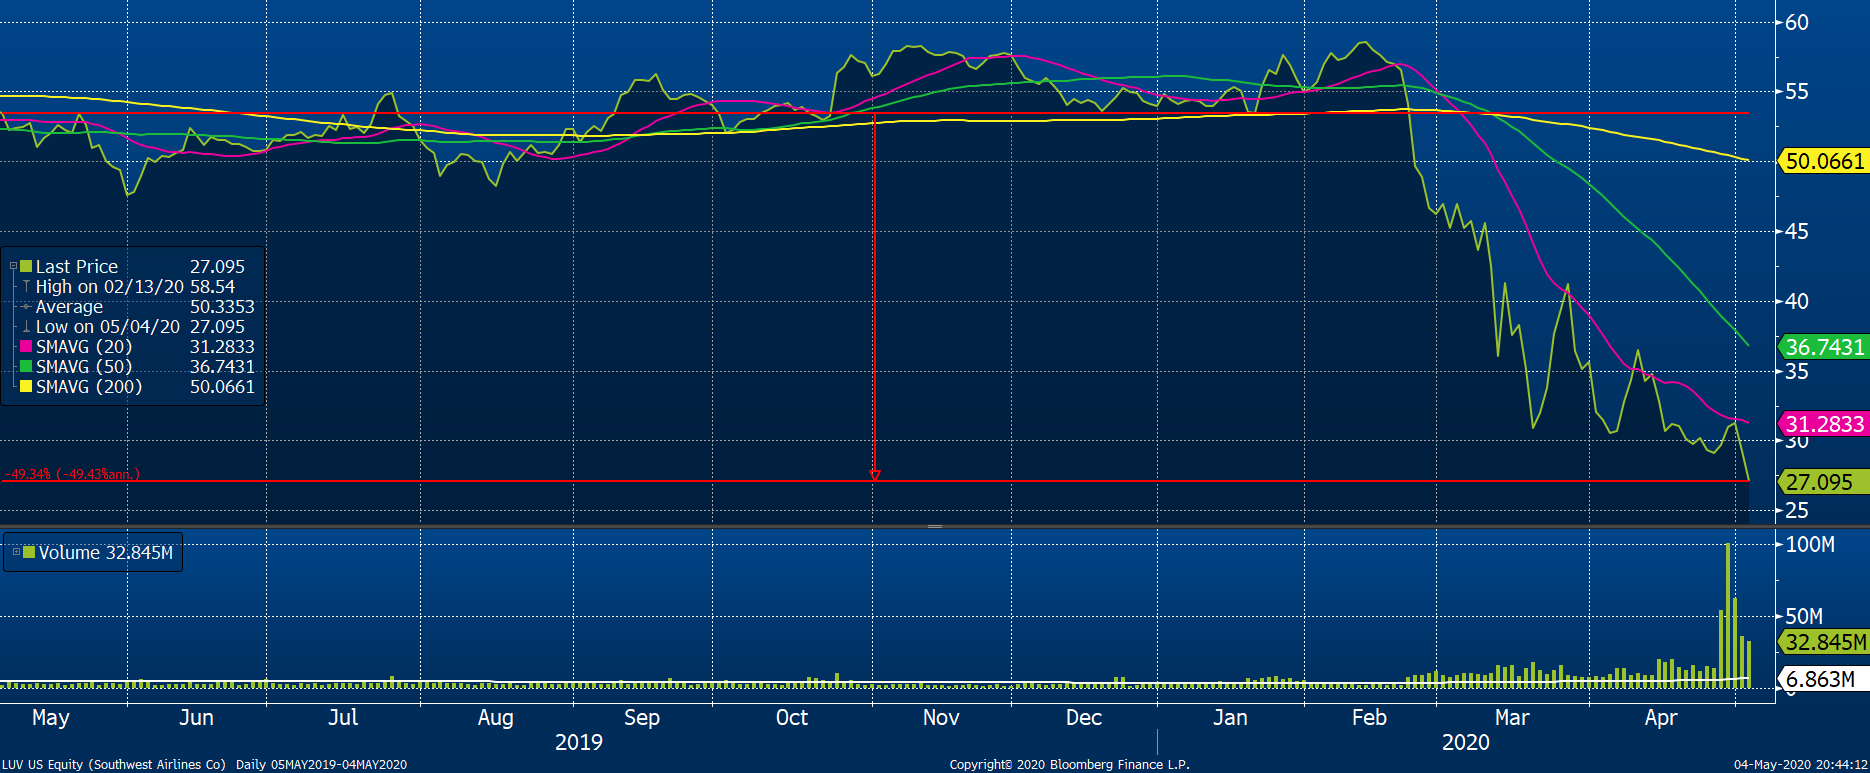Click the 58.54 high value in legend
Image resolution: width=1870 pixels, height=773 pixels.
pyautogui.click(x=213, y=286)
